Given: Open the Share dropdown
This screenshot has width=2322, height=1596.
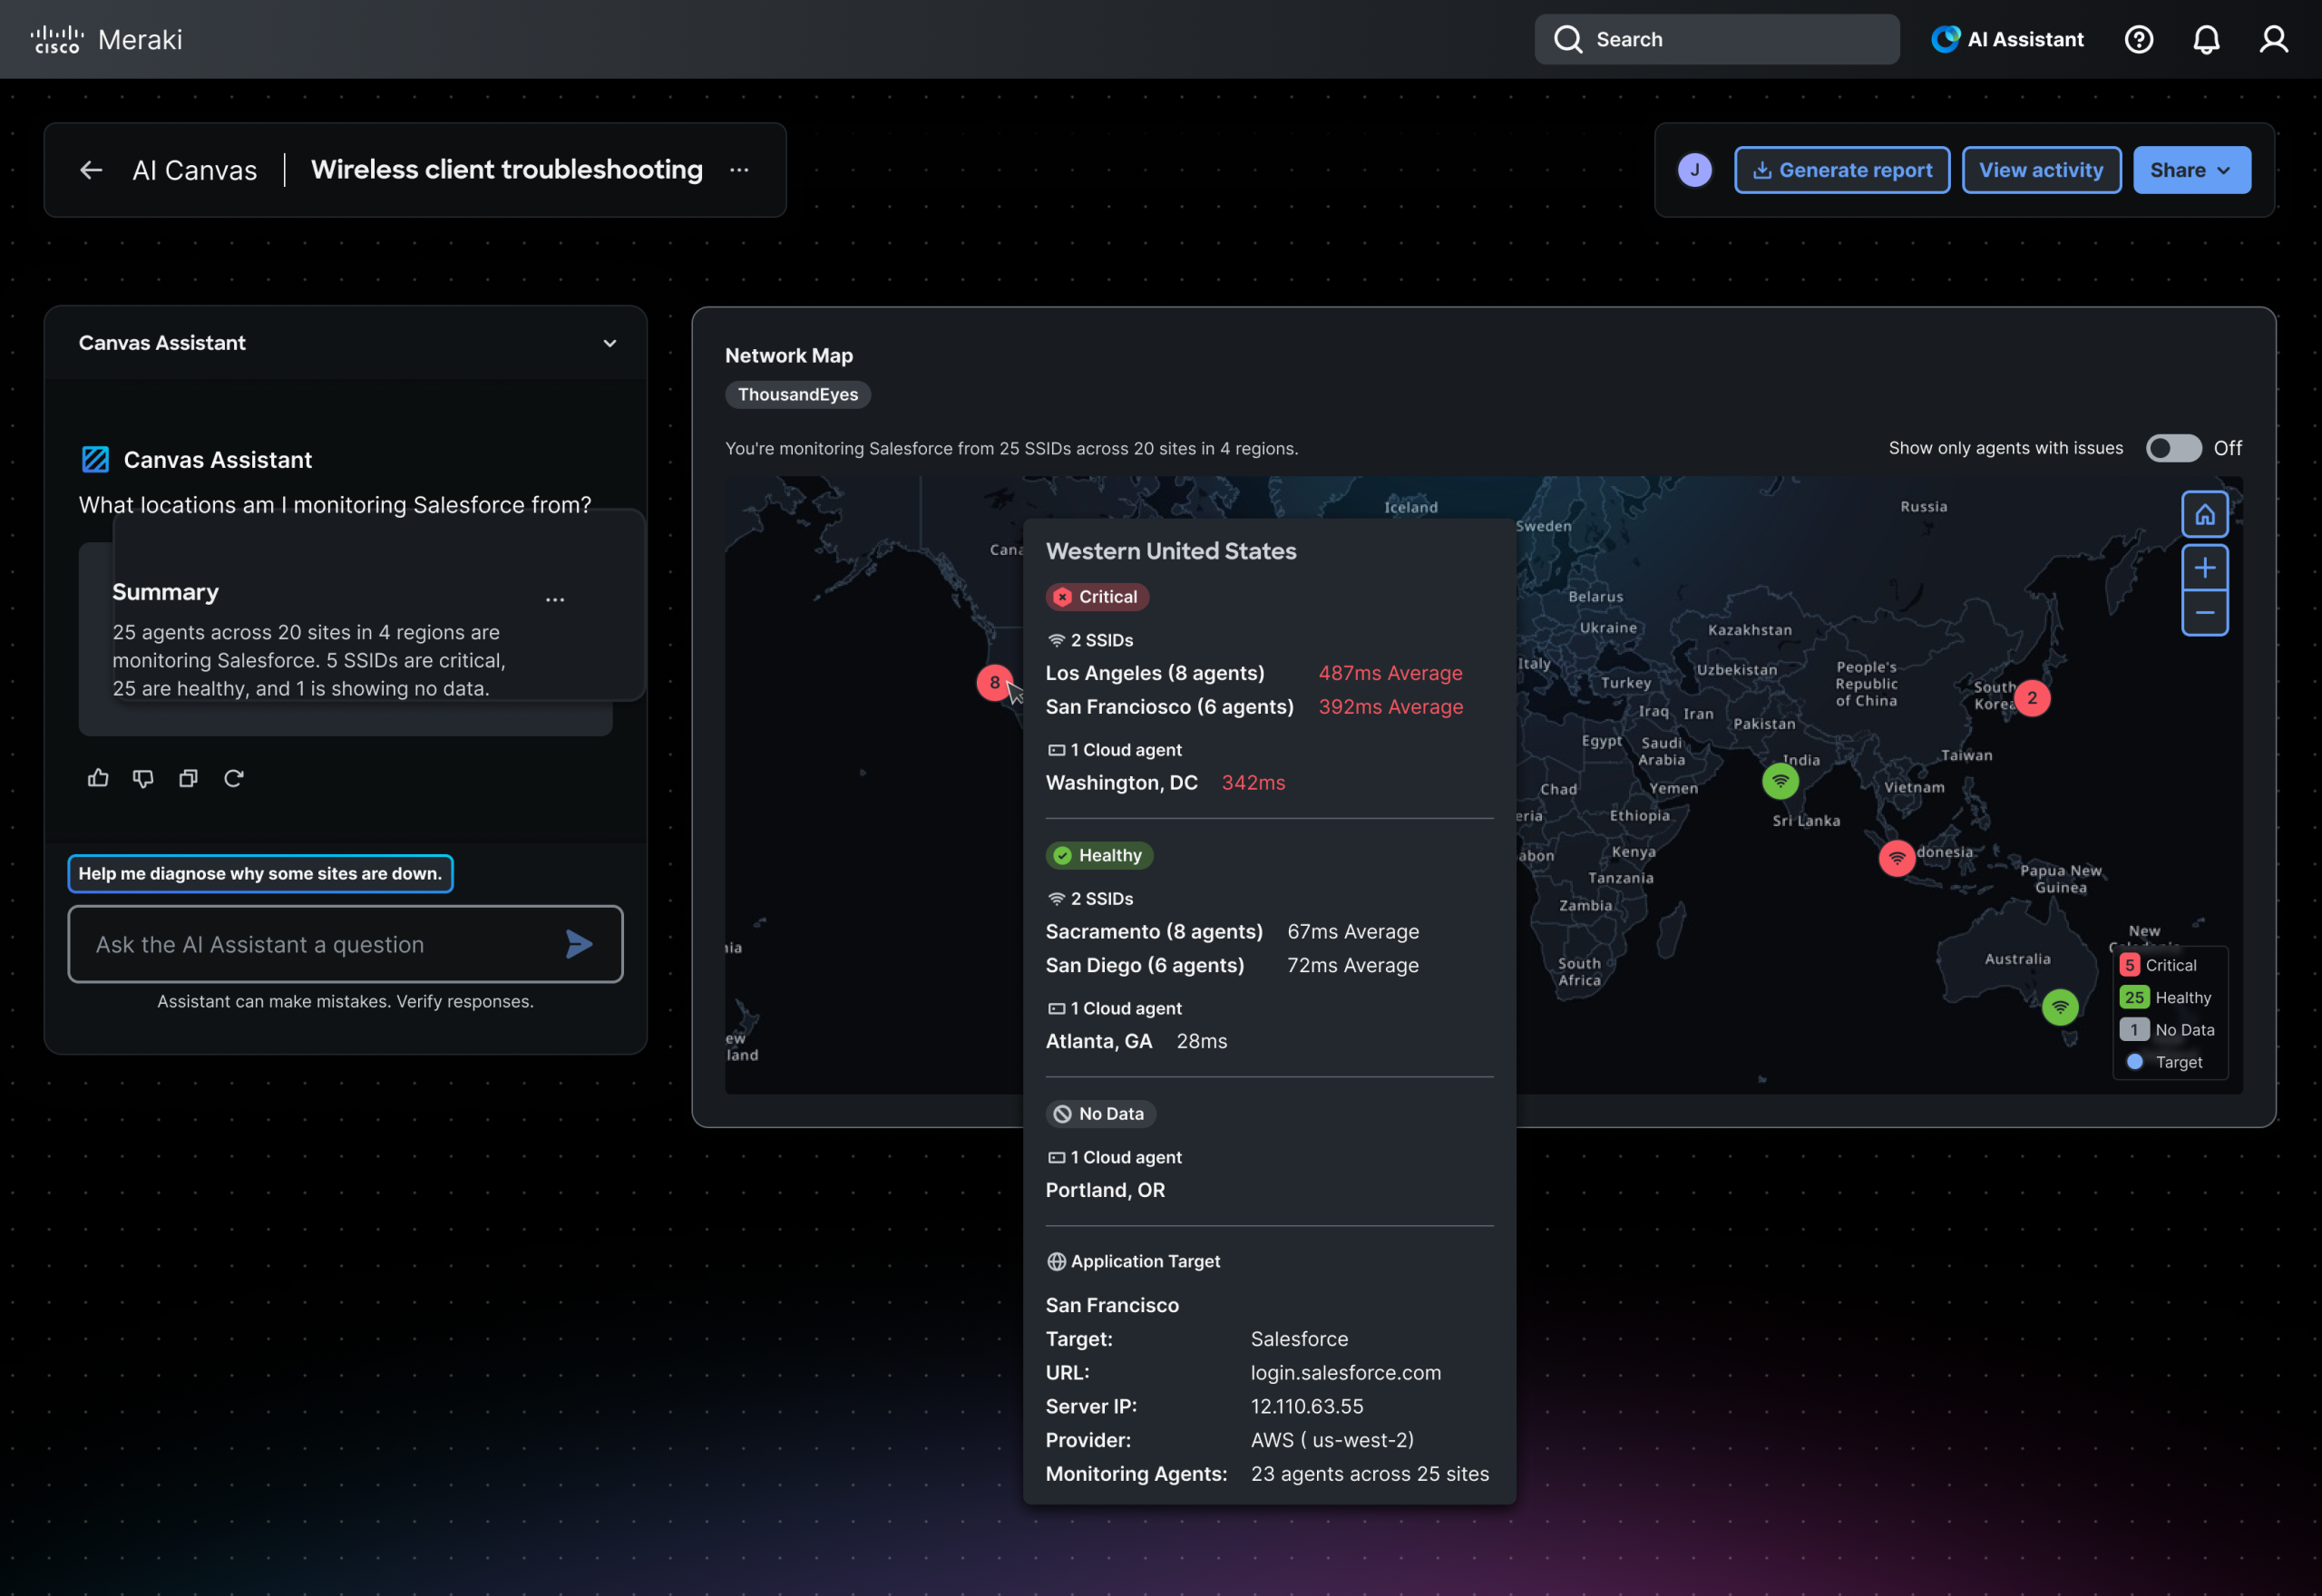Looking at the screenshot, I should 2191,170.
